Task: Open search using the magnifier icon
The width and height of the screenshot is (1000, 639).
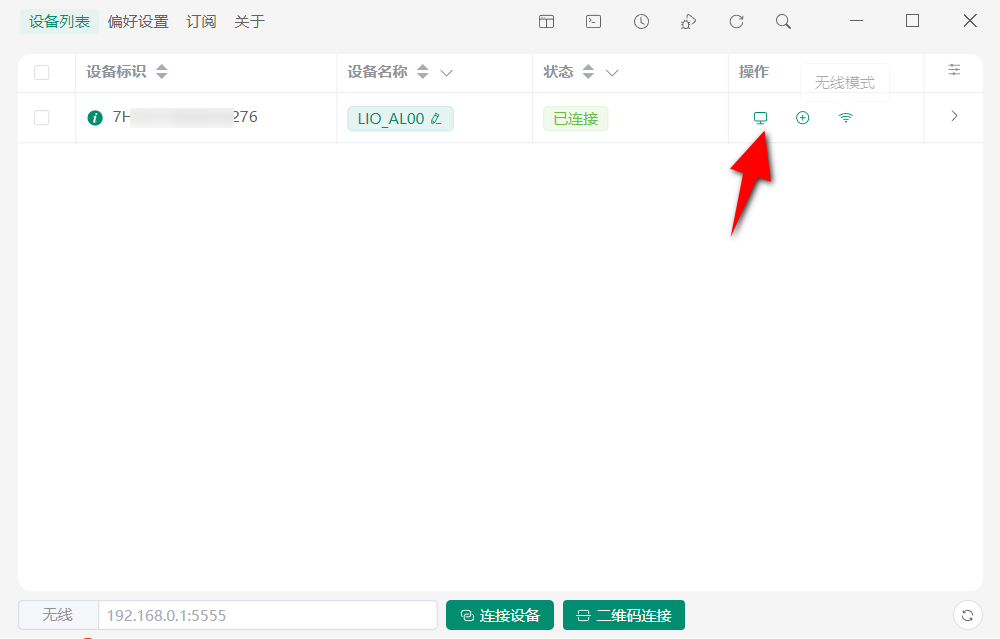Action: 783,20
